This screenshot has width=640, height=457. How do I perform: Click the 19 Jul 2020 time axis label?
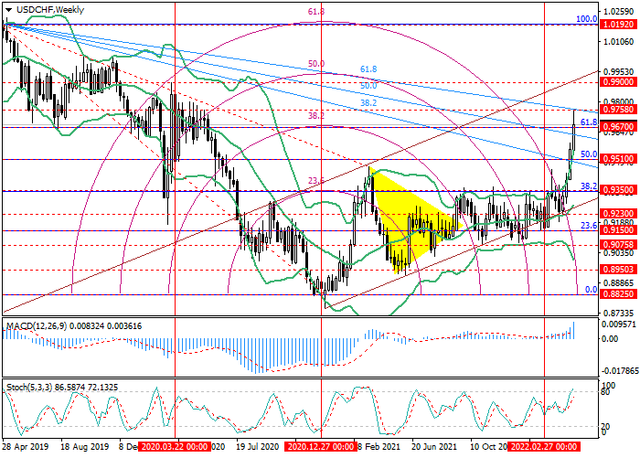[258, 446]
